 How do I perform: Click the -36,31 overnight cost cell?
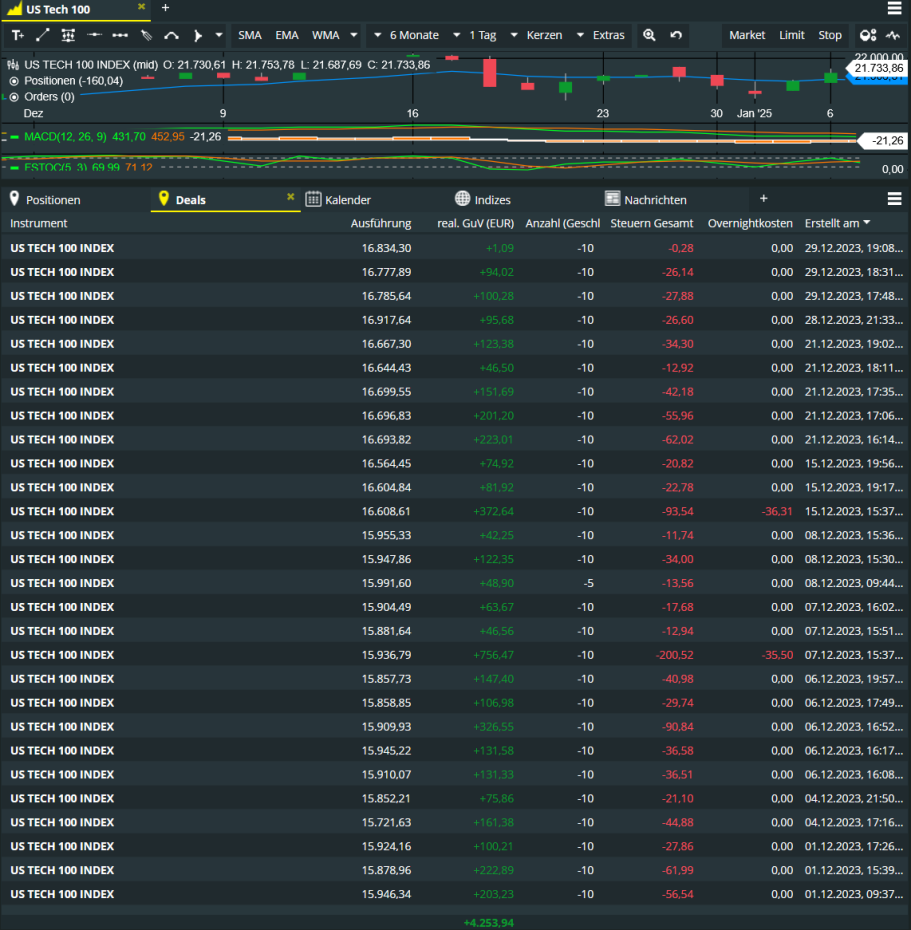(778, 511)
